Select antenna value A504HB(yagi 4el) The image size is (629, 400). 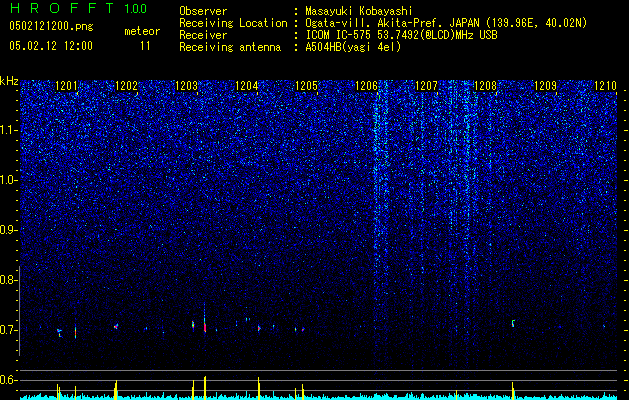353,47
